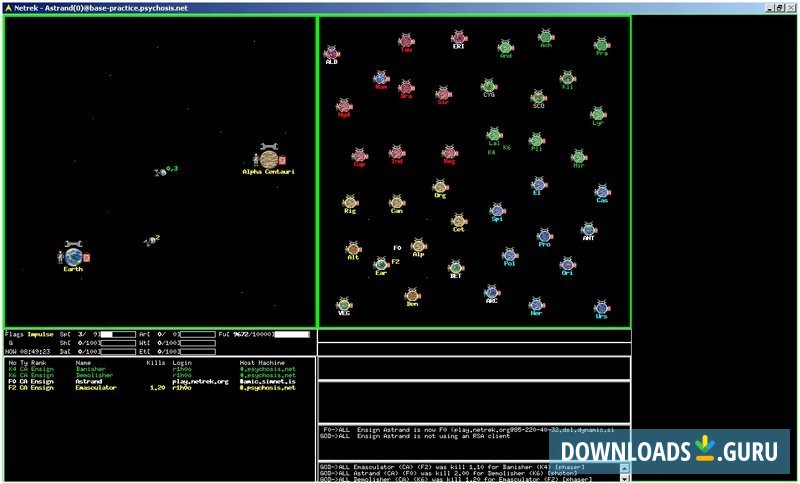
Task: Target the enemy ship labeled 0,3
Action: click(x=159, y=172)
